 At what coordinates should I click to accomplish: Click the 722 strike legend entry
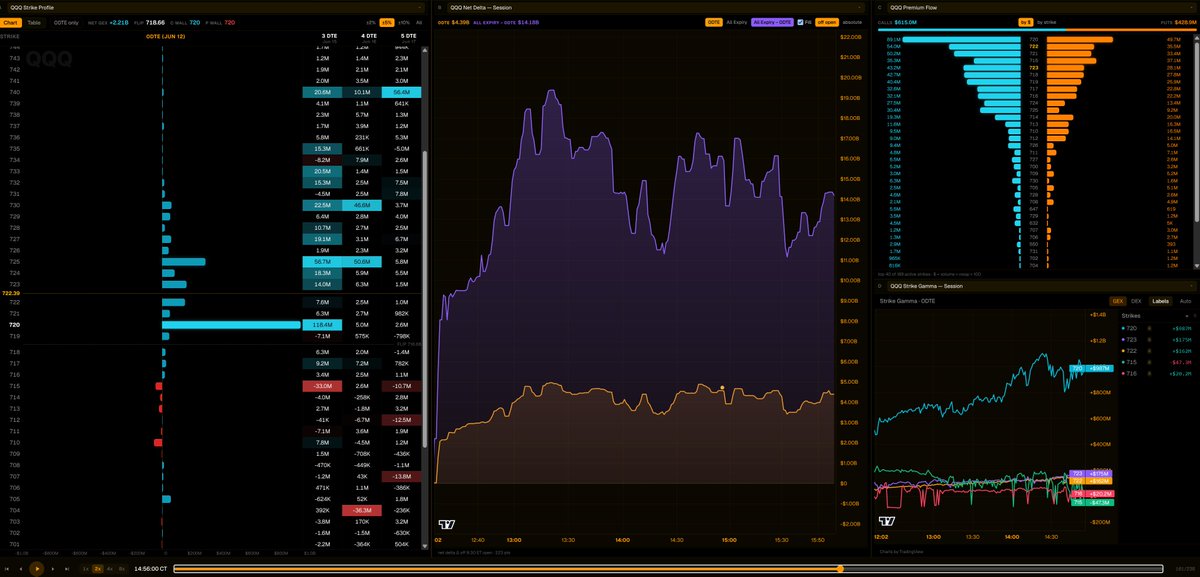[1157, 351]
